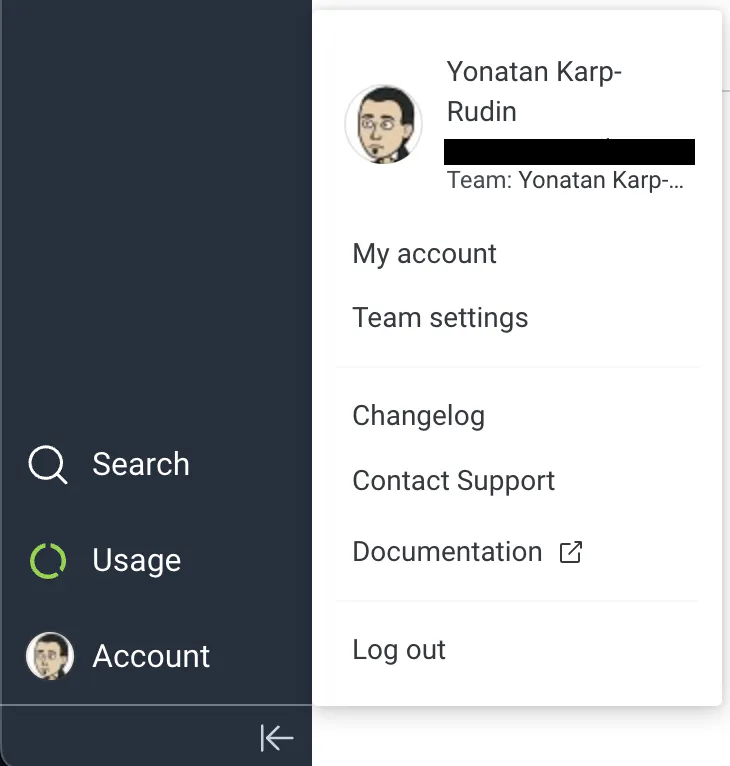Open the Usage sidebar item
Image resolution: width=730 pixels, height=766 pixels.
pyautogui.click(x=136, y=561)
